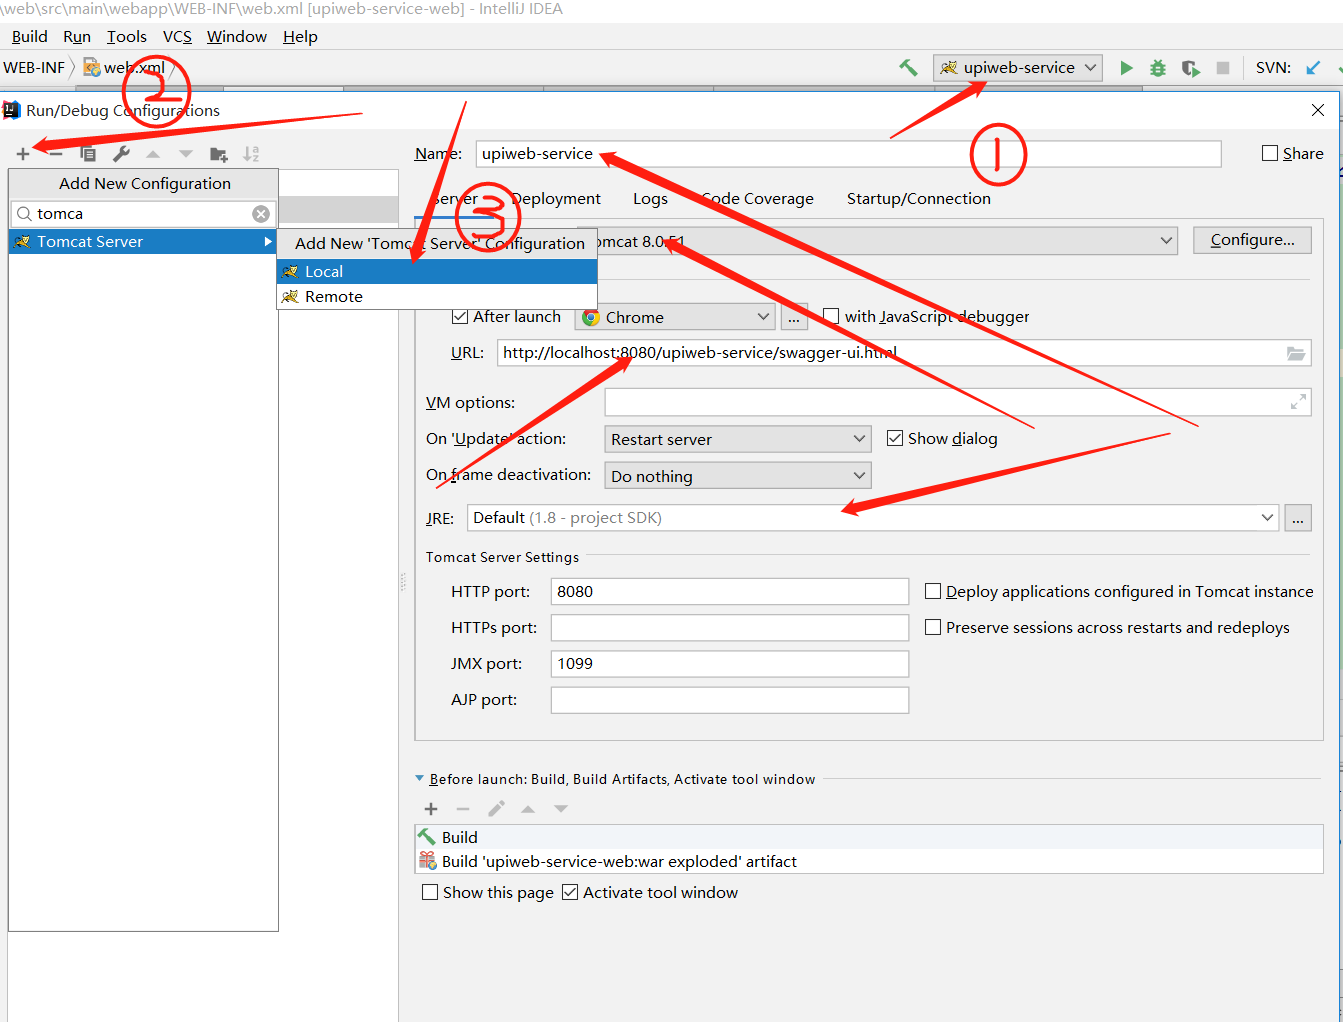Switch to Code Coverage tab

(x=757, y=198)
